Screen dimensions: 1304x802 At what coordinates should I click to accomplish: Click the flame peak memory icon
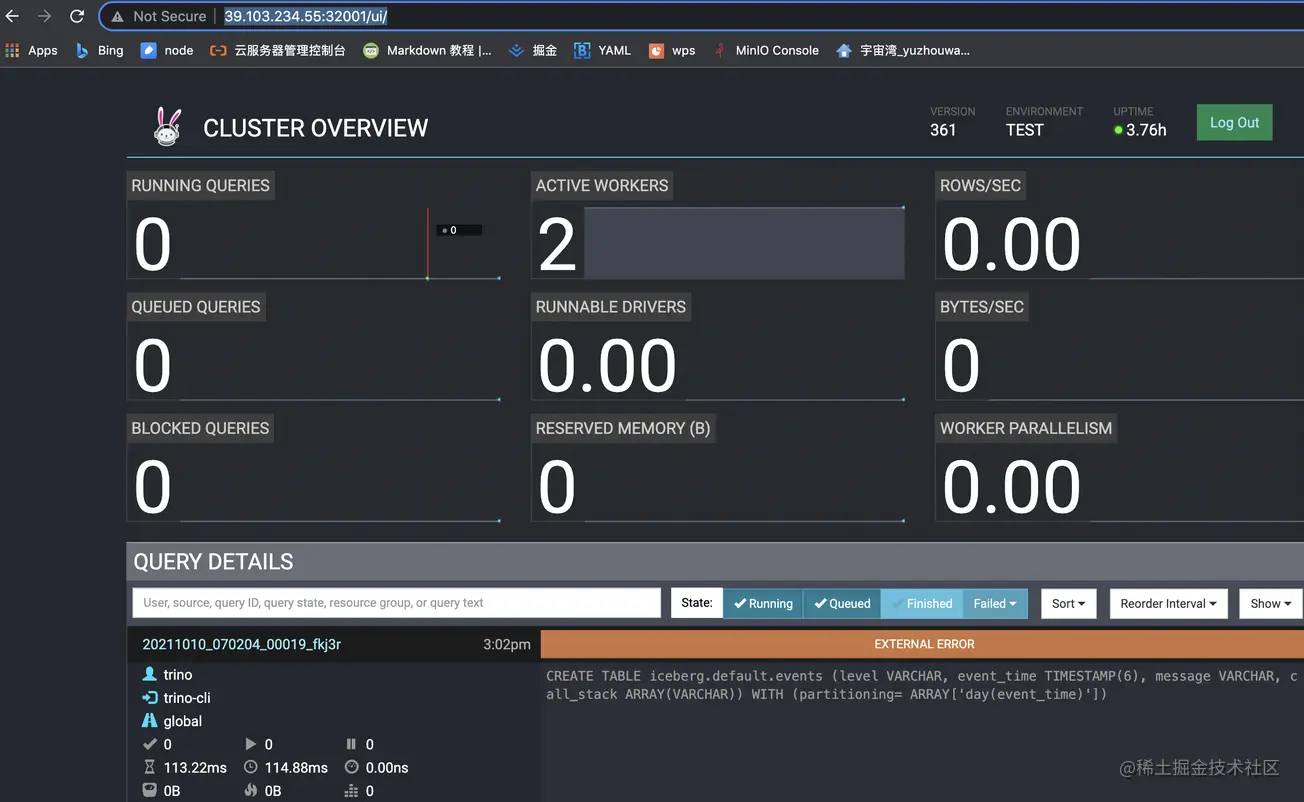(x=251, y=790)
